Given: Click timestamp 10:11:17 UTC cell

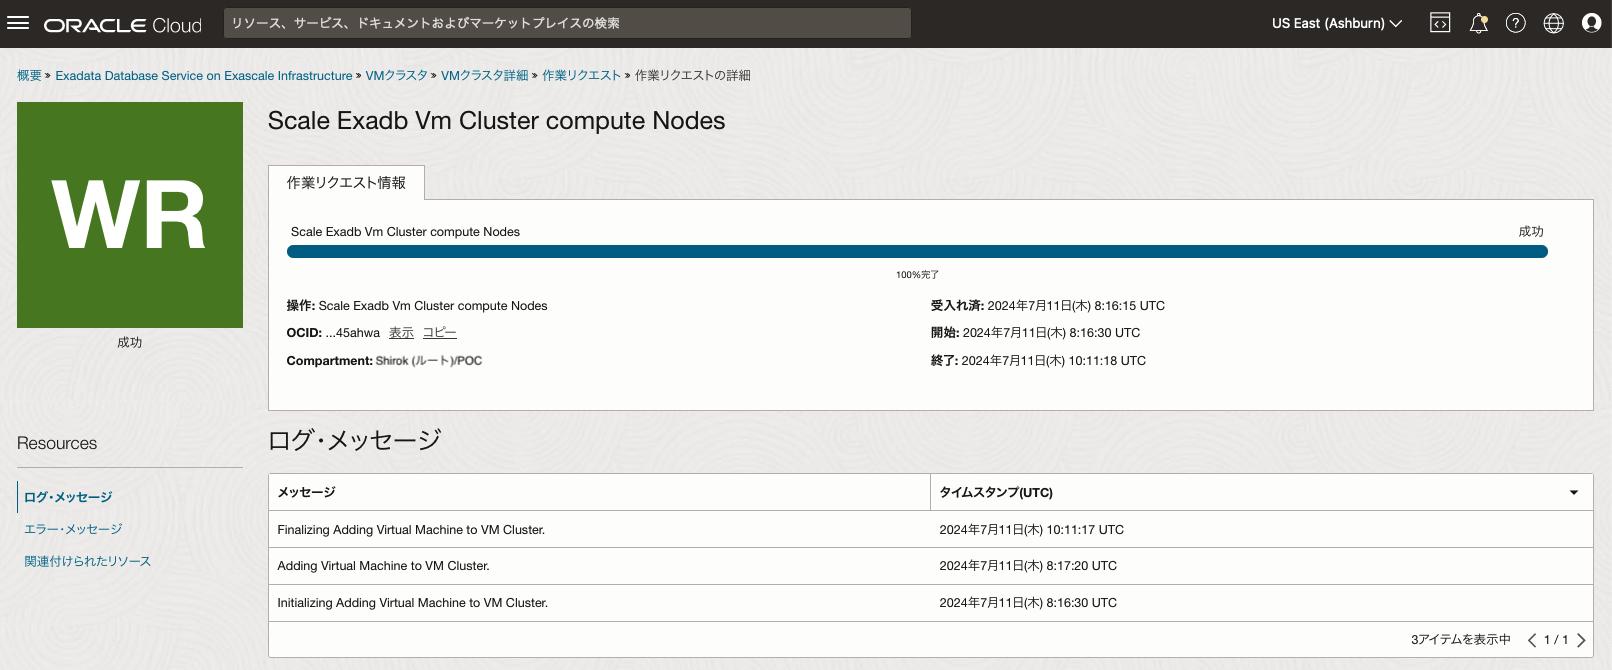Looking at the screenshot, I should (1031, 530).
